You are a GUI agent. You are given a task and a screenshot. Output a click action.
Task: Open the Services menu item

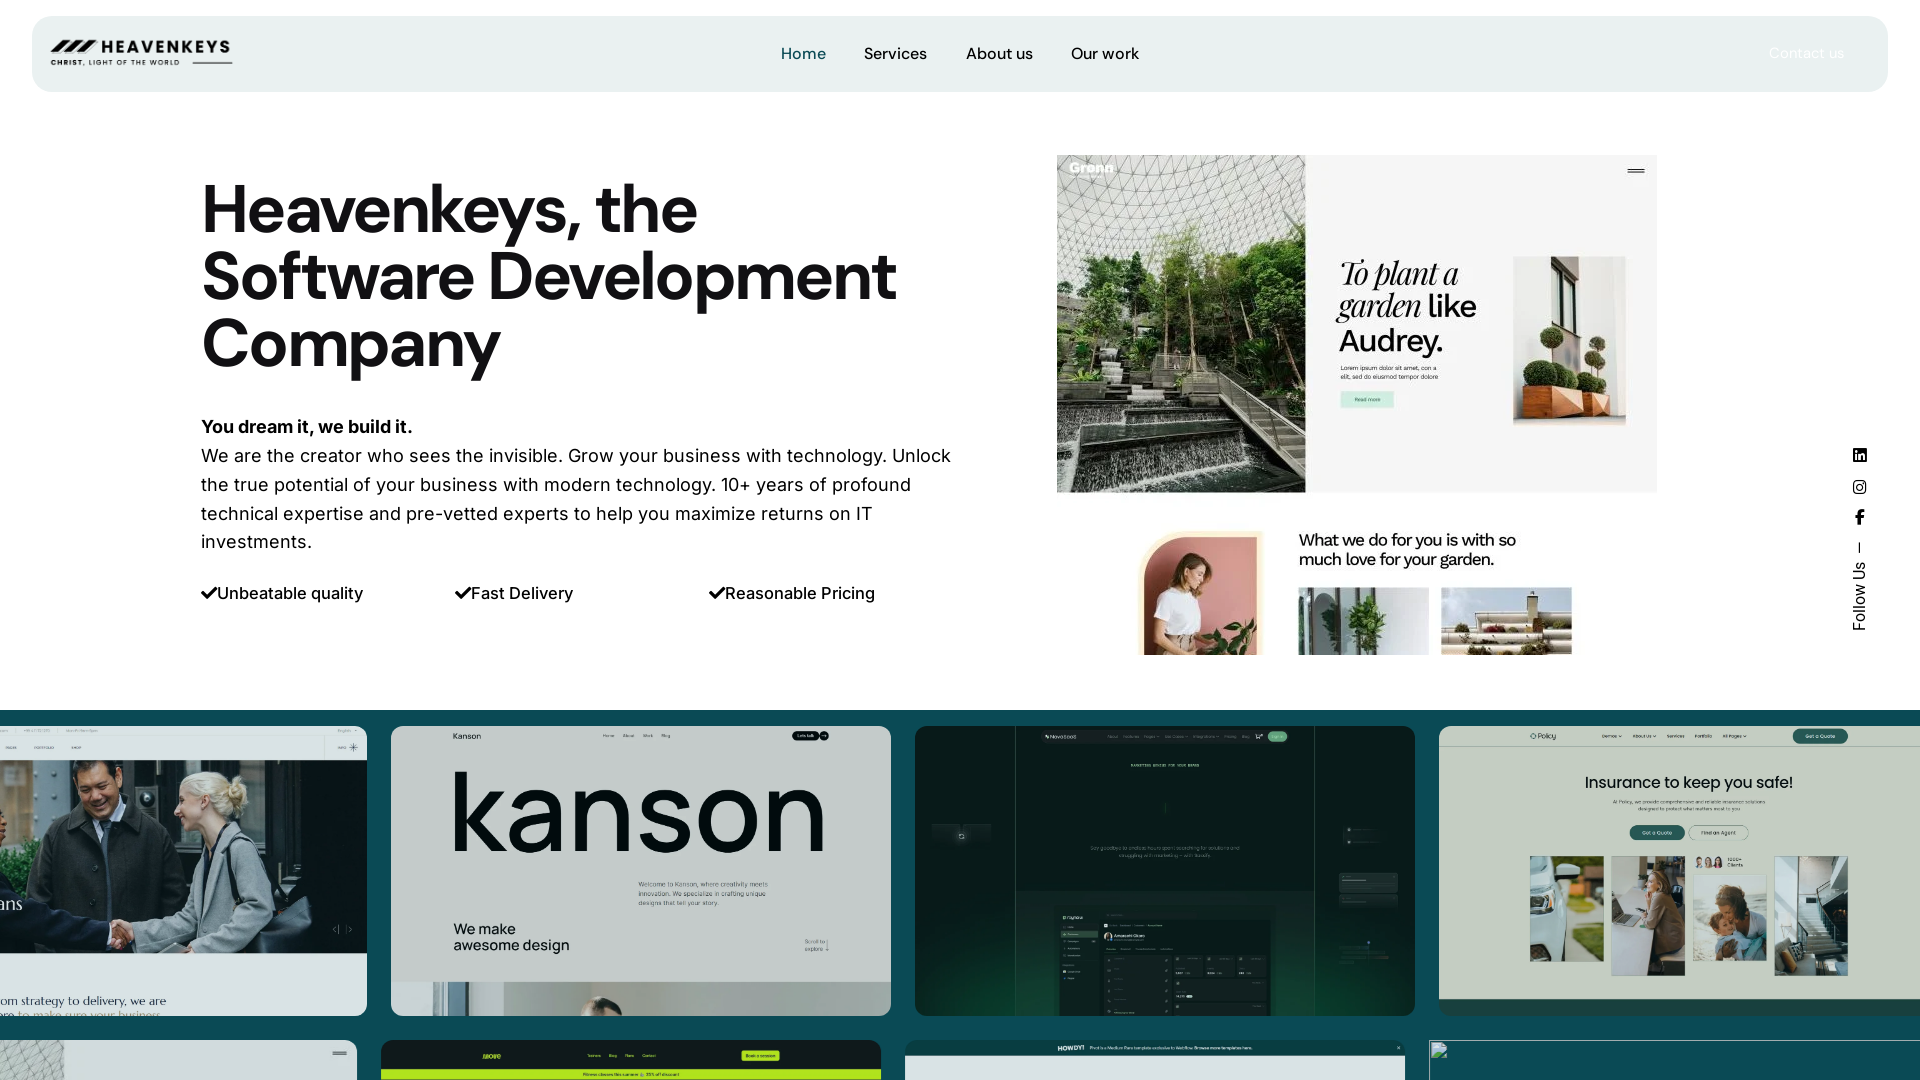895,54
